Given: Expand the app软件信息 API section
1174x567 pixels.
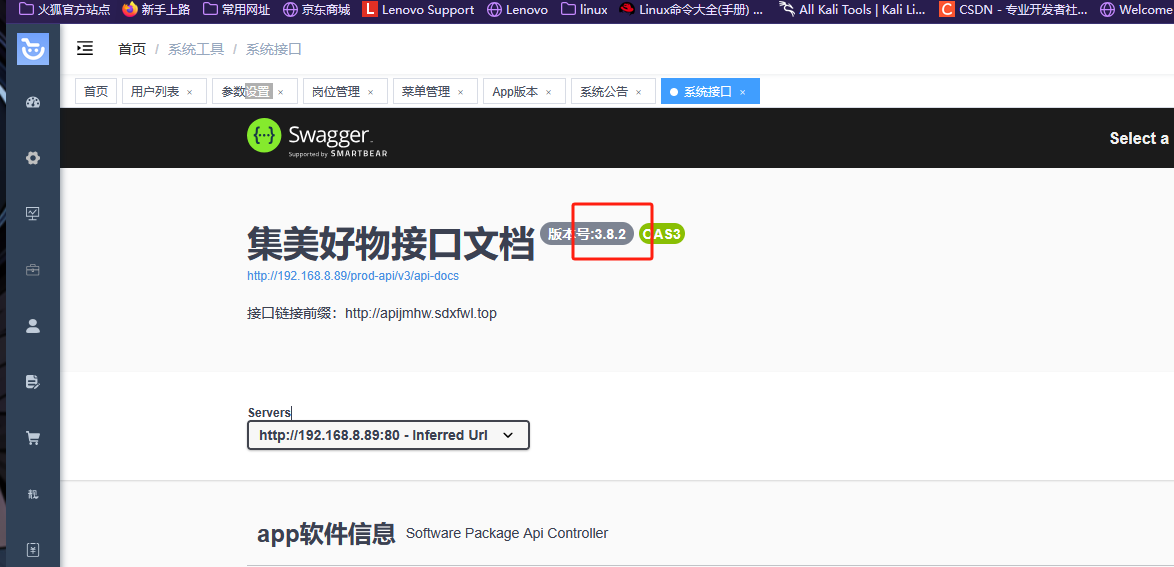Looking at the screenshot, I should [326, 534].
